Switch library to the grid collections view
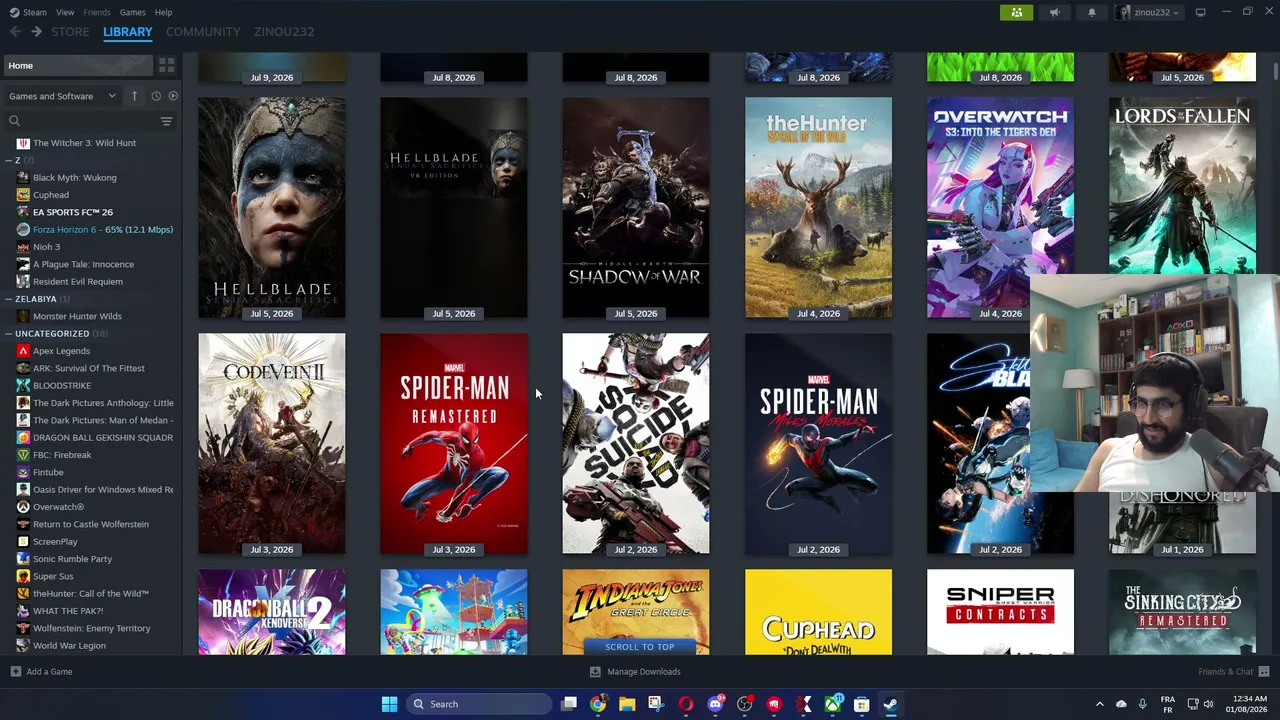1280x720 pixels. [166, 65]
